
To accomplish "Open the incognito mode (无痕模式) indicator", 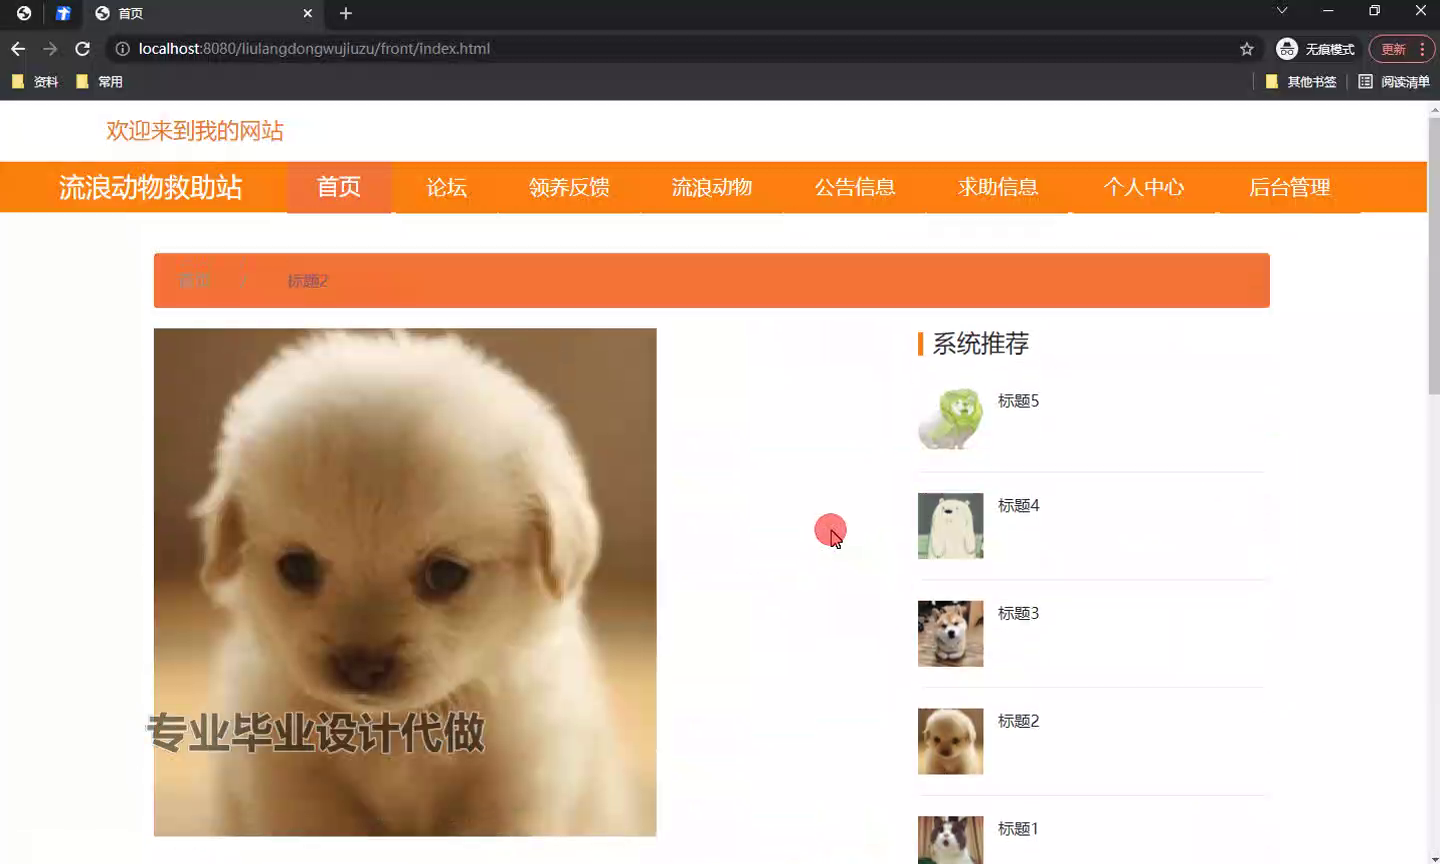I will point(1315,49).
